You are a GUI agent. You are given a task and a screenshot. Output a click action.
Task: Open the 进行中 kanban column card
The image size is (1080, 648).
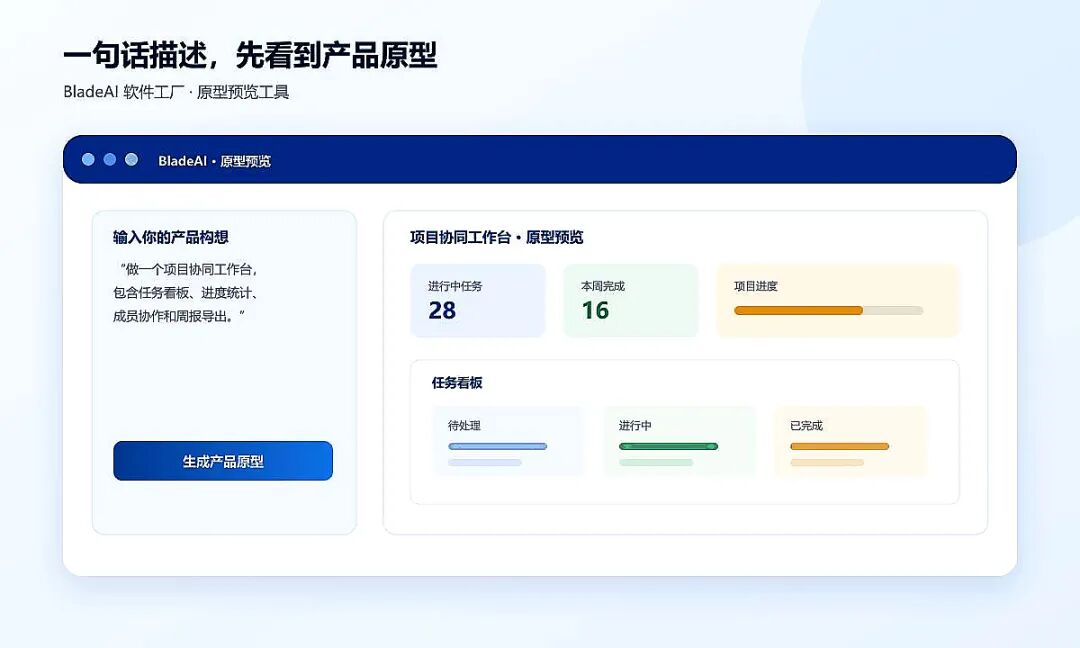click(680, 441)
